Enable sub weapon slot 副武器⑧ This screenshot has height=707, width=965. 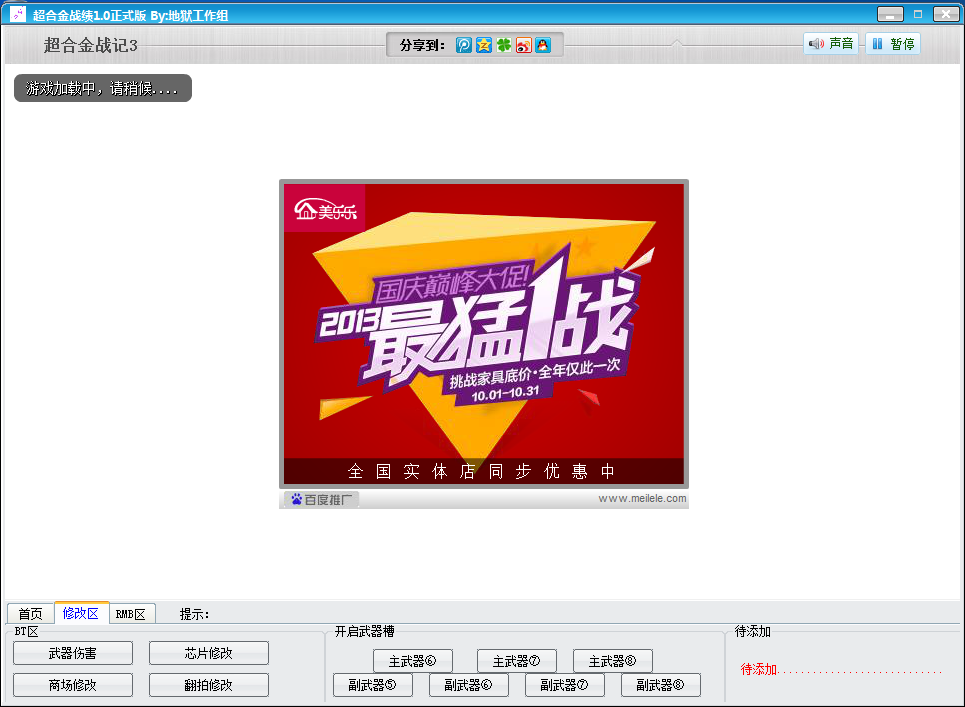click(x=660, y=685)
